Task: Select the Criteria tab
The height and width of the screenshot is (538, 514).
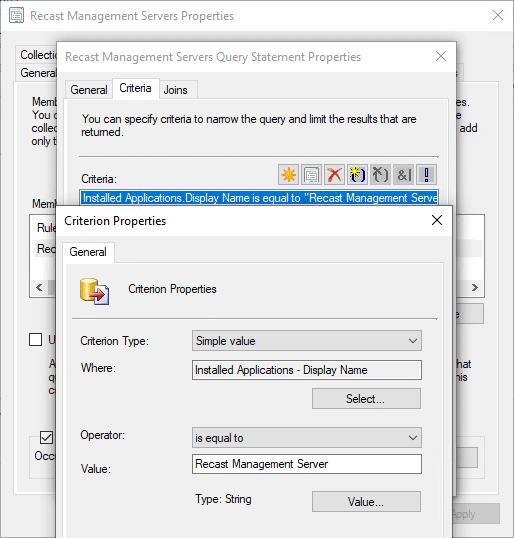Action: click(135, 88)
